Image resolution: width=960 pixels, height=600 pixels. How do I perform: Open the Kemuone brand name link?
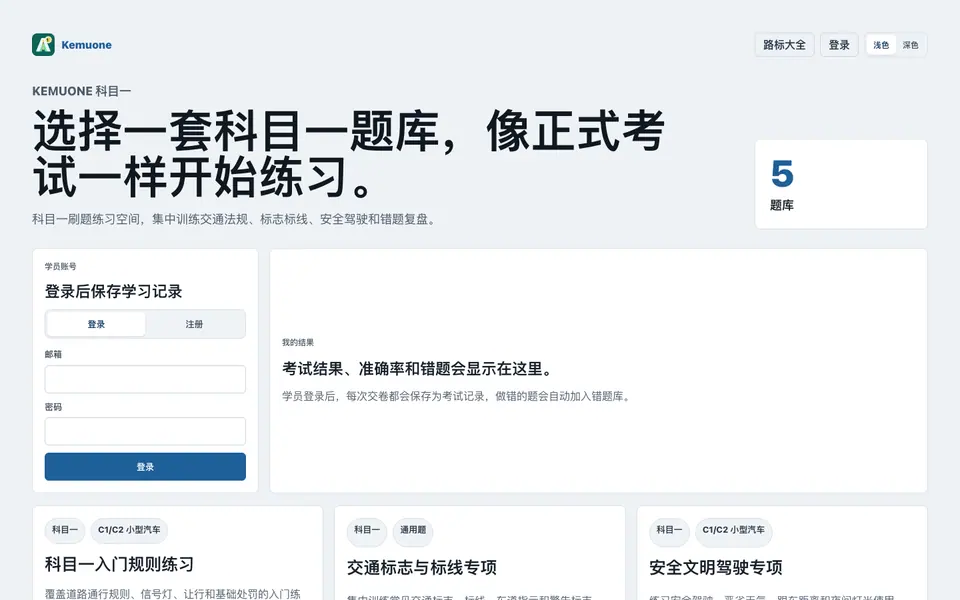pos(86,45)
